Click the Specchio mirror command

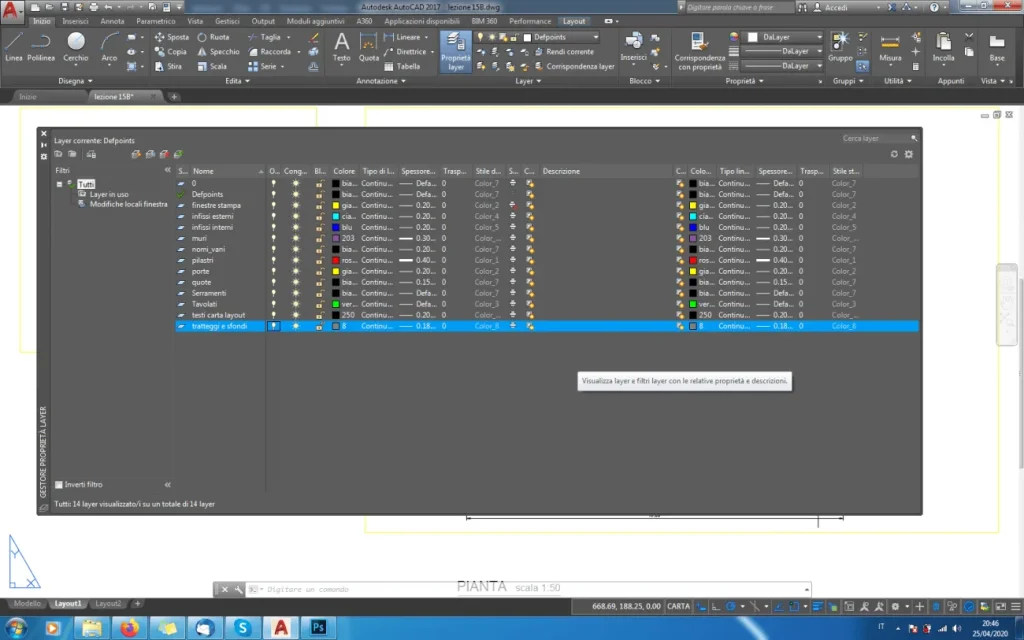(x=218, y=52)
